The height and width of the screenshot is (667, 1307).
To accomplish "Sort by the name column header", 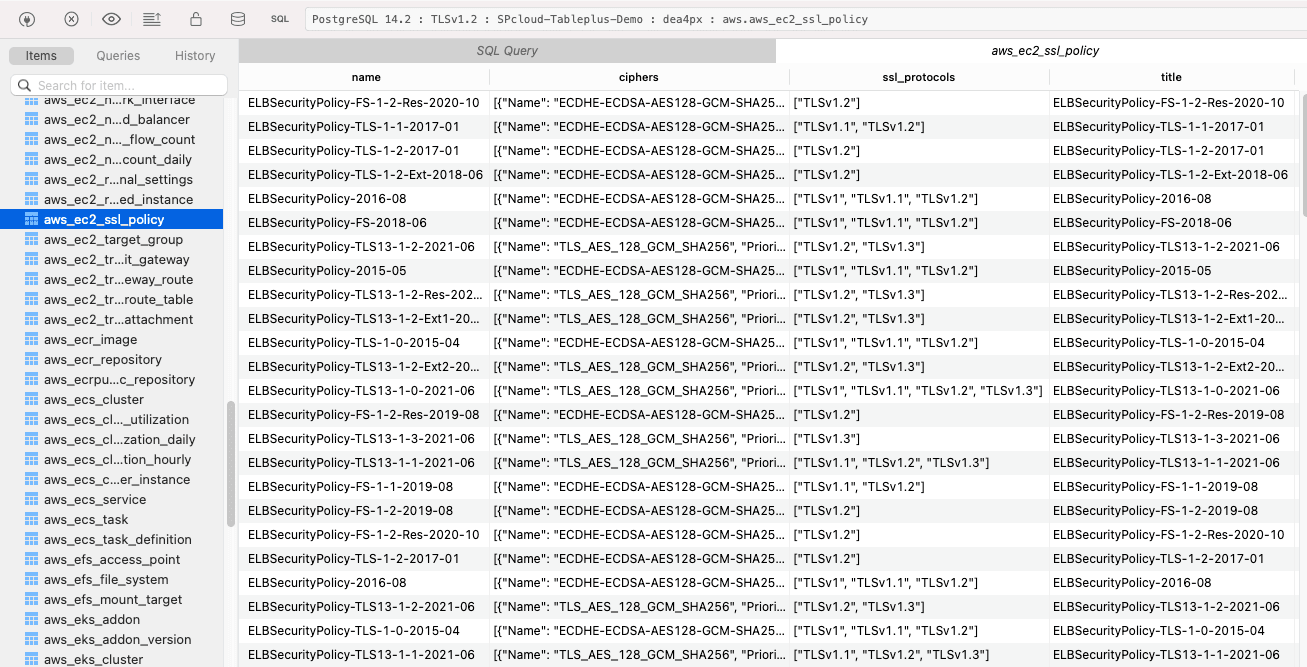I will click(x=366, y=77).
